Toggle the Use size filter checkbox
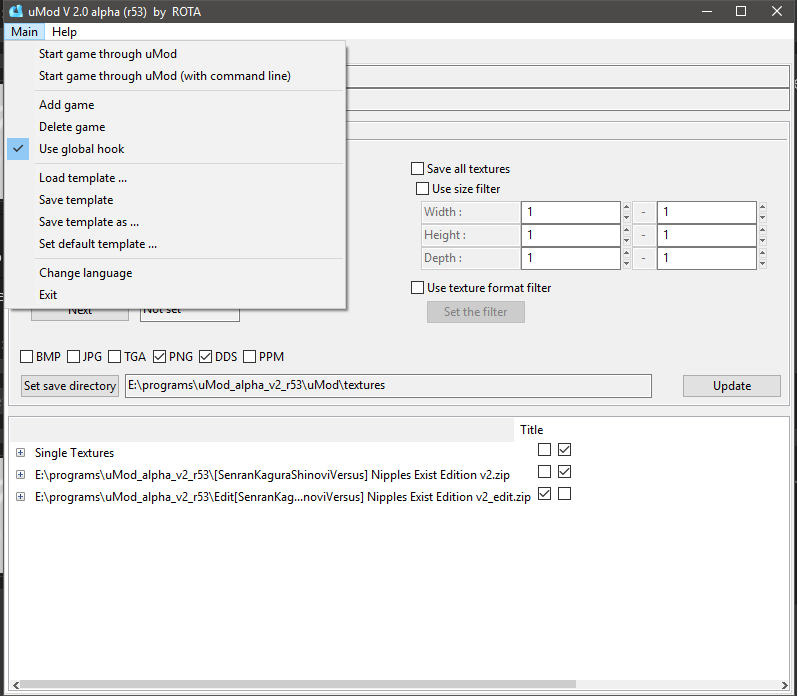Viewport: 798px width, 696px height. coord(422,189)
